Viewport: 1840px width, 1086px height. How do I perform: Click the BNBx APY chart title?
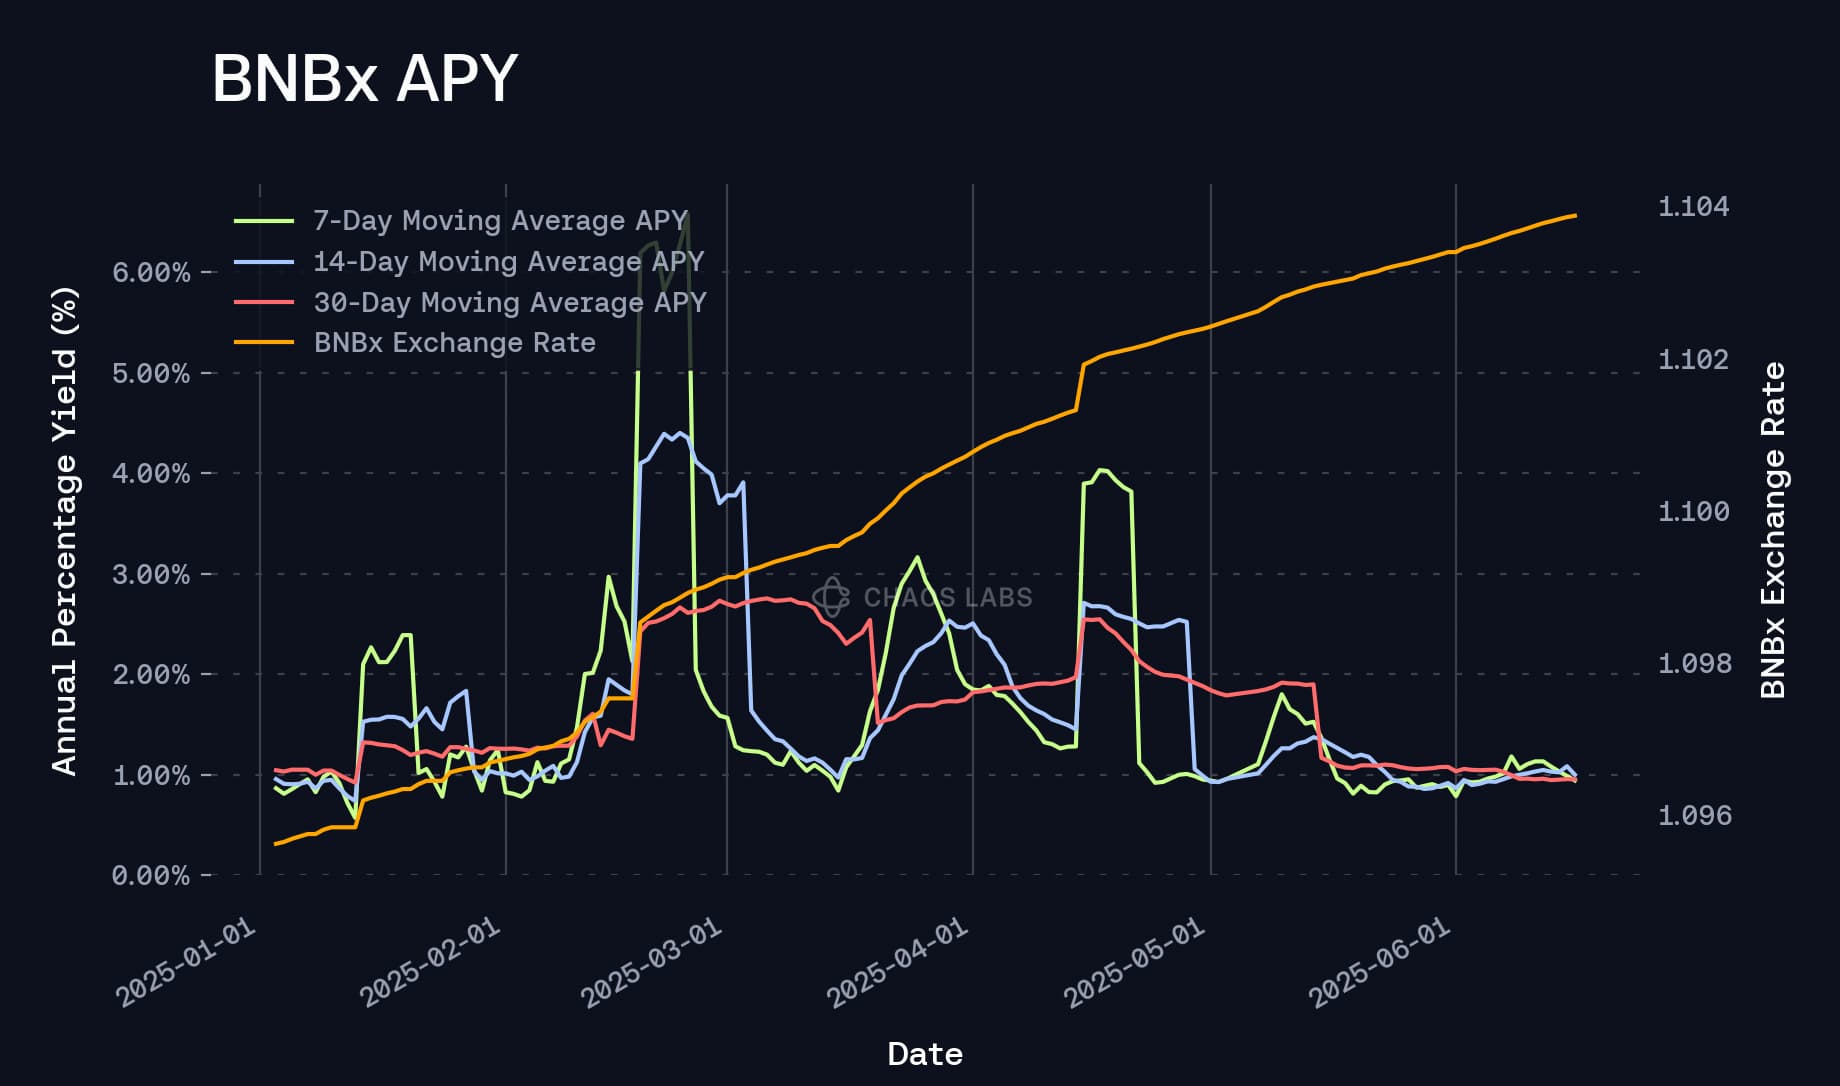(364, 78)
